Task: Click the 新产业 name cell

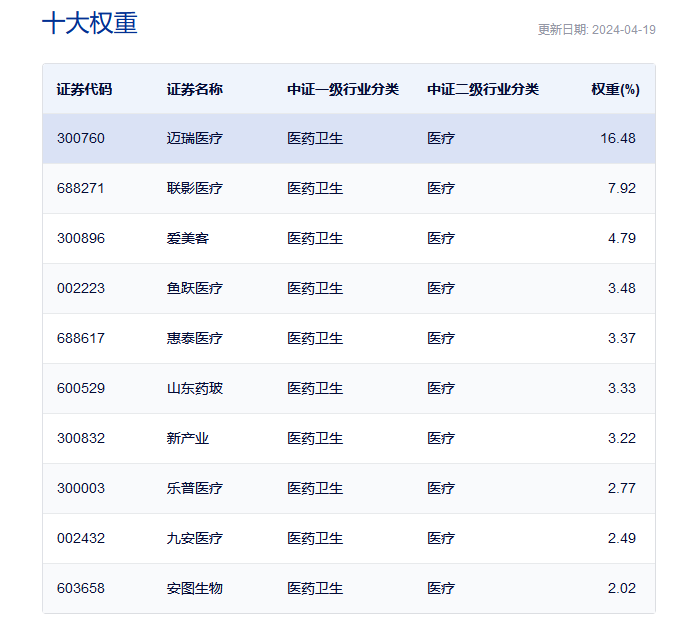Action: click(x=188, y=438)
